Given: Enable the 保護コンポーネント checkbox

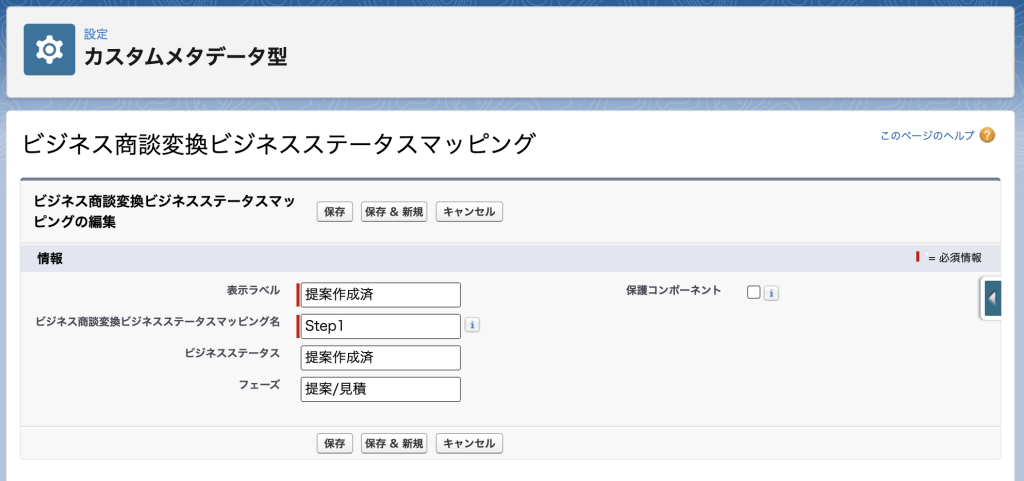Looking at the screenshot, I should (x=754, y=292).
